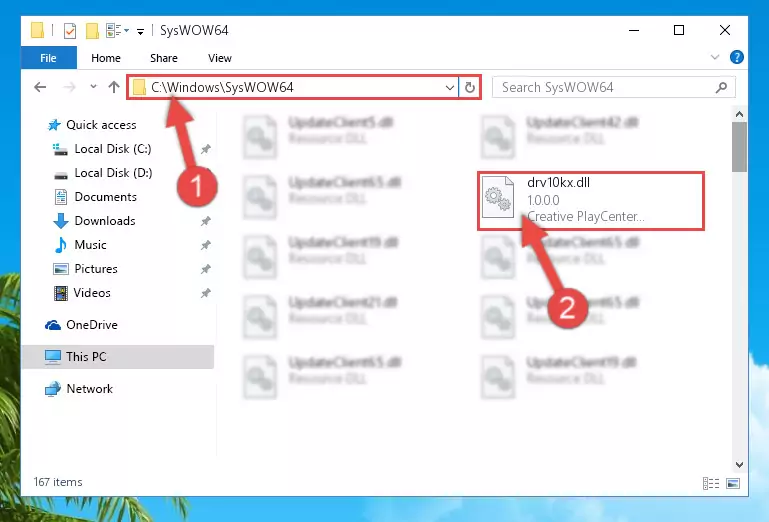Open Local Disk (C:) in sidebar
This screenshot has height=522, width=769.
pyautogui.click(x=102, y=149)
